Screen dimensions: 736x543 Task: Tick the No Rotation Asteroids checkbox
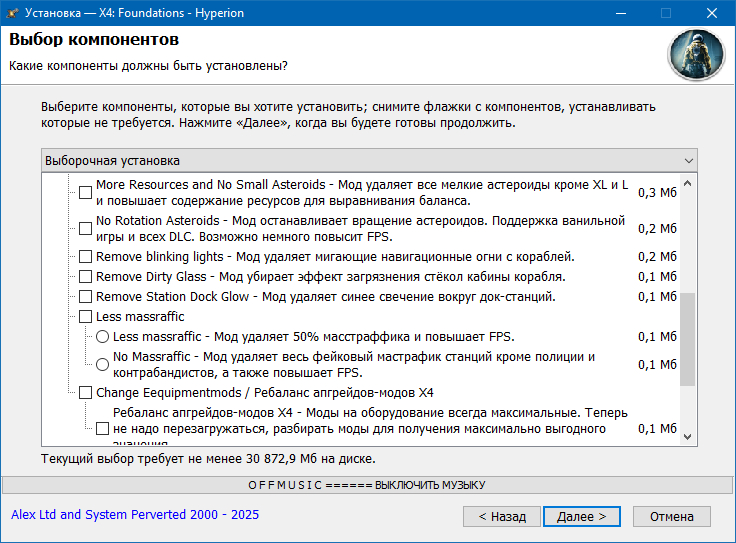click(85, 229)
